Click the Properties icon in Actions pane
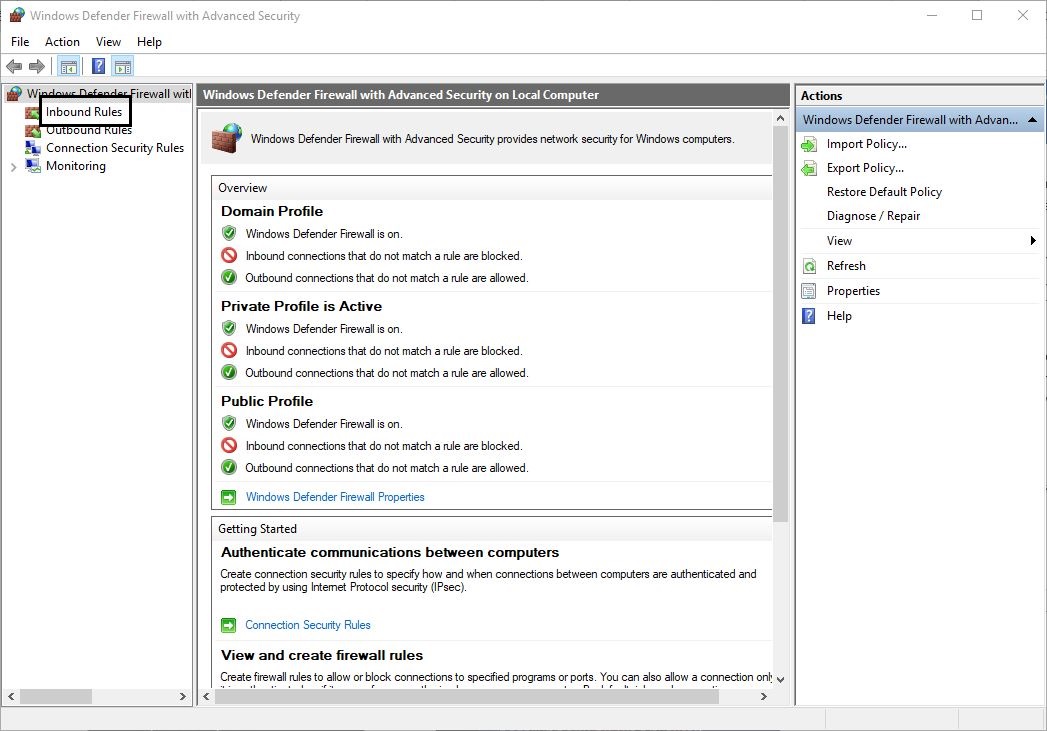Screen dimensions: 1047x731 pyautogui.click(x=809, y=291)
